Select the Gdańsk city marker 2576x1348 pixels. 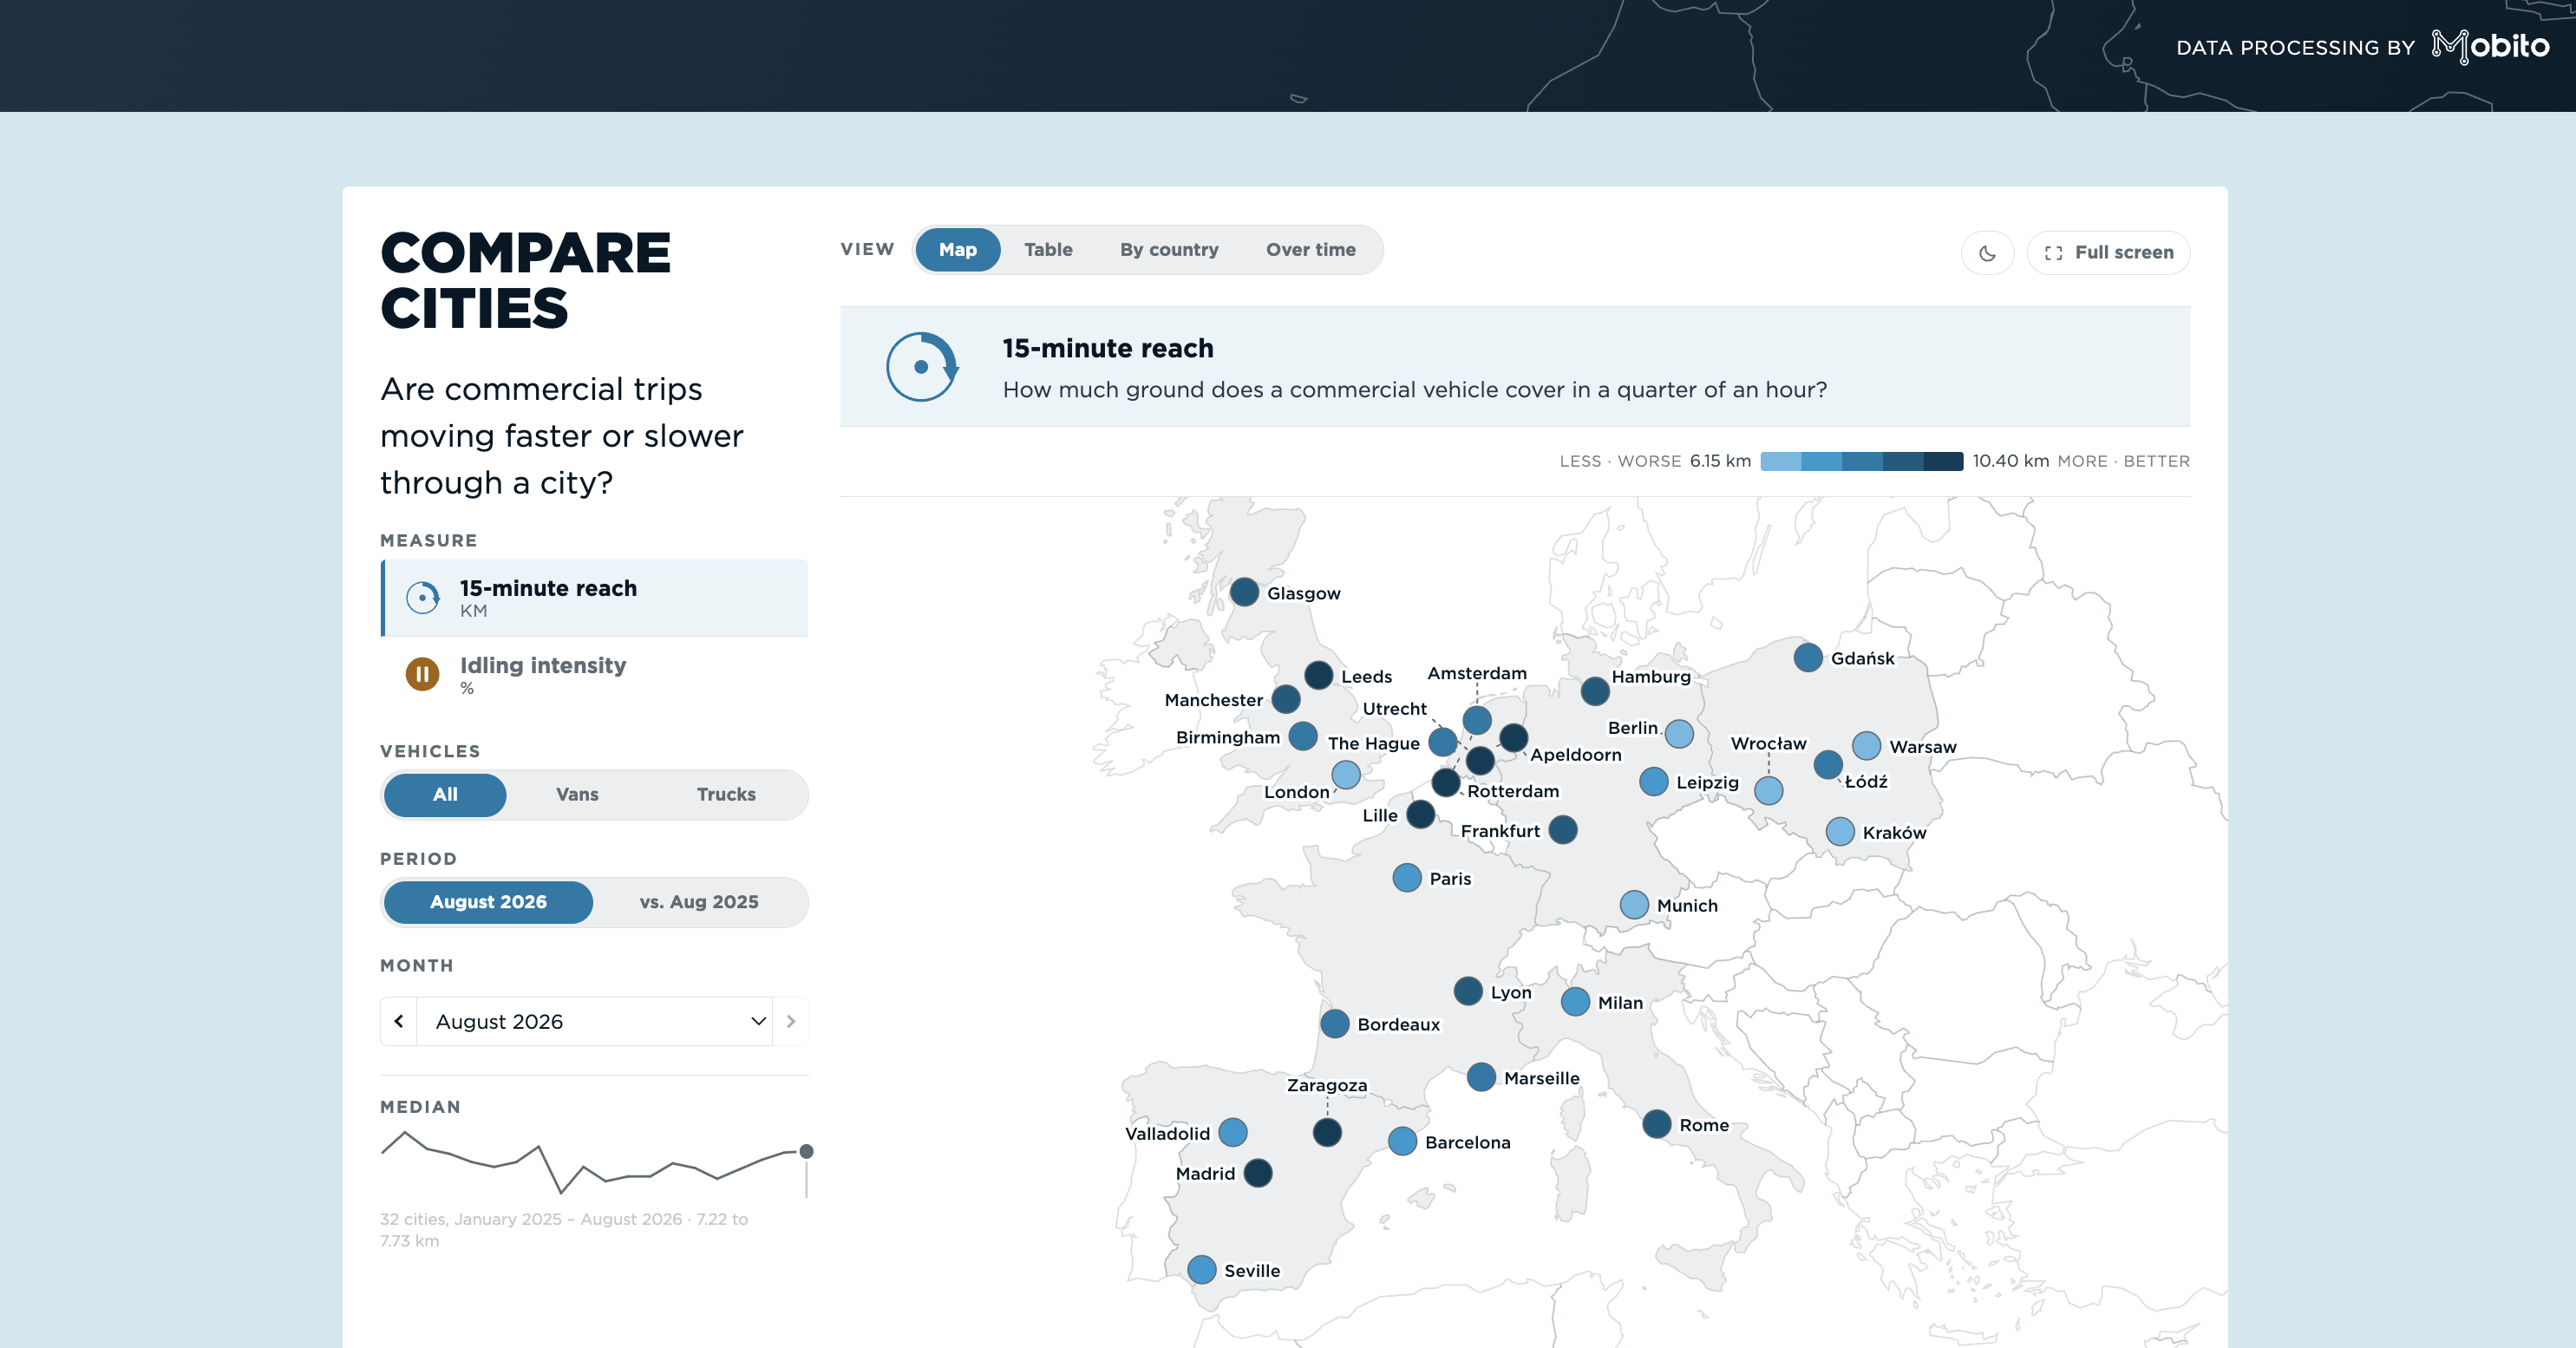1808,658
